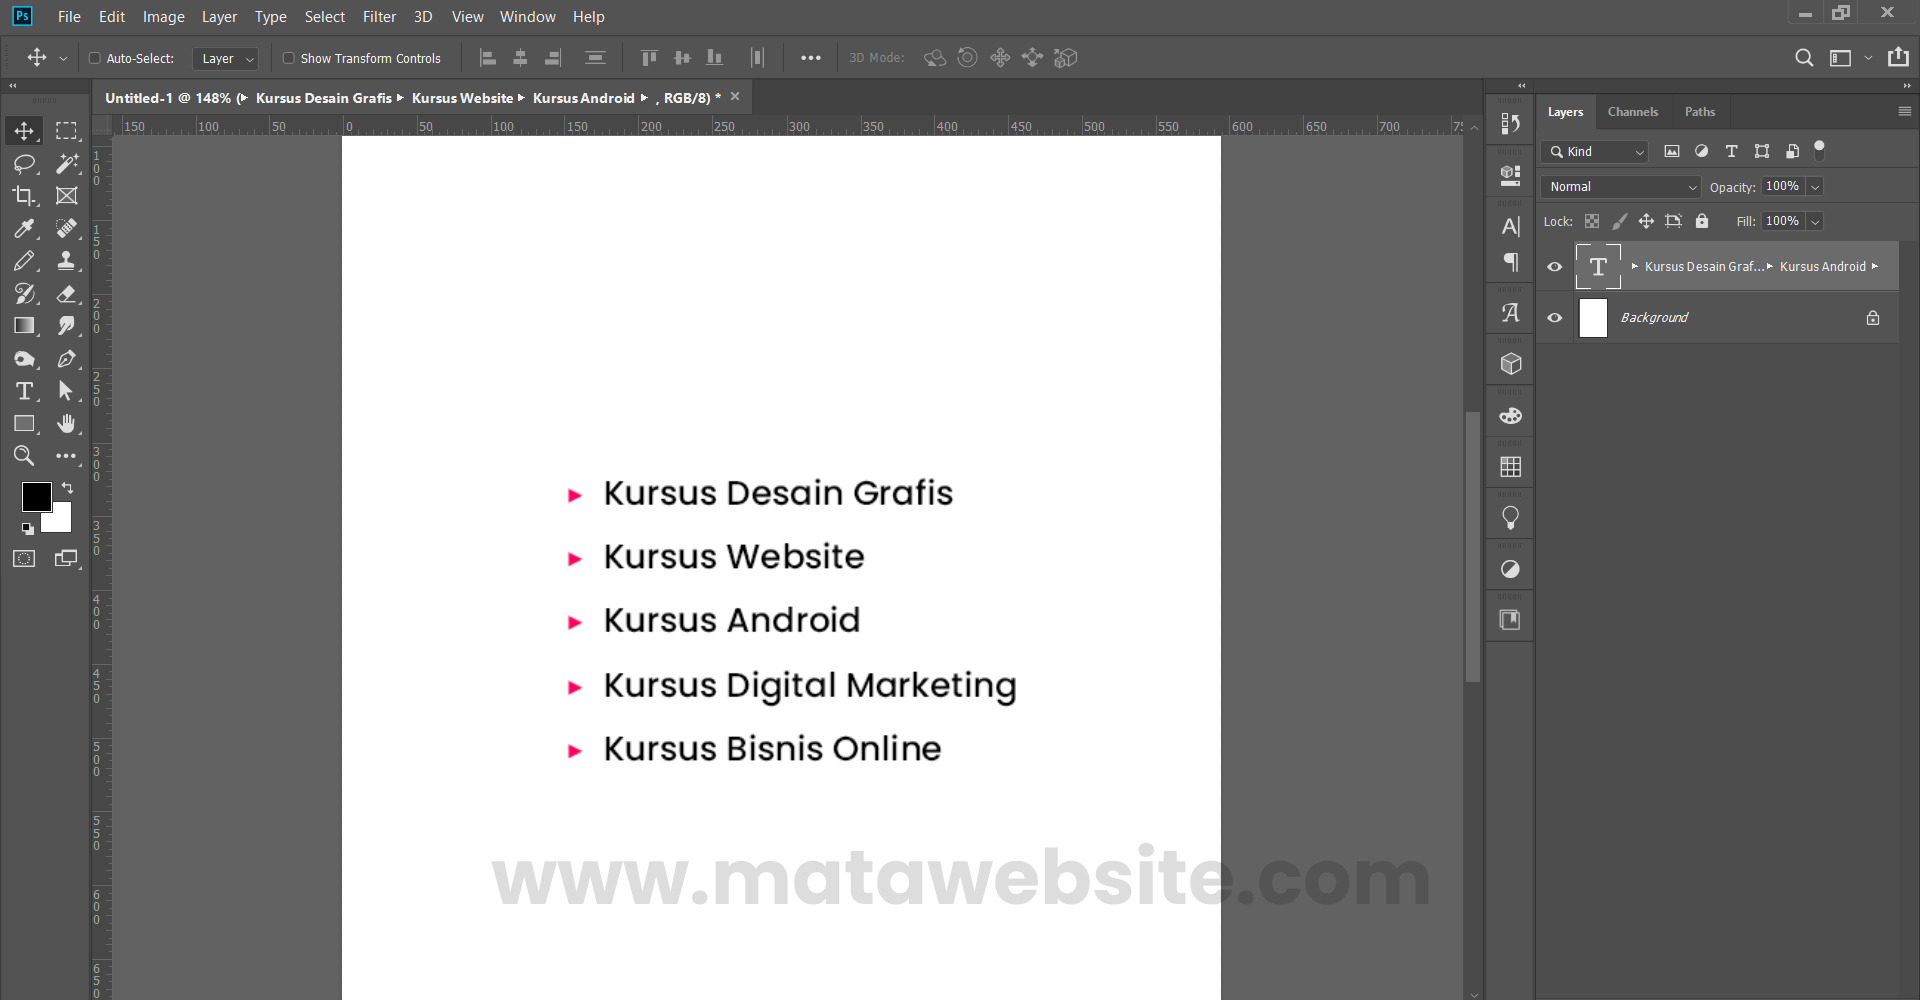Lock the text layer position
Screen dimensions: 1920x1000
point(1648,221)
